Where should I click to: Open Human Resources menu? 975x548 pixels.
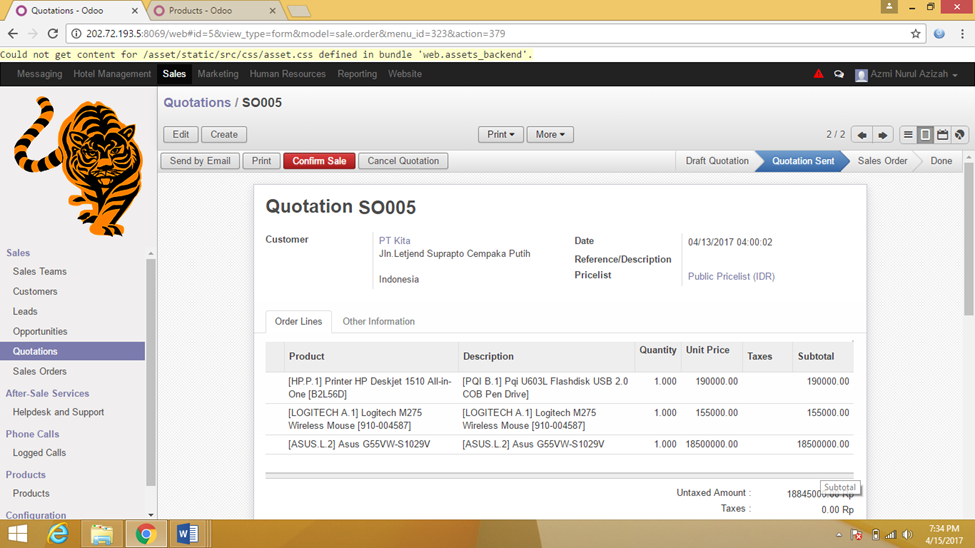coord(287,74)
